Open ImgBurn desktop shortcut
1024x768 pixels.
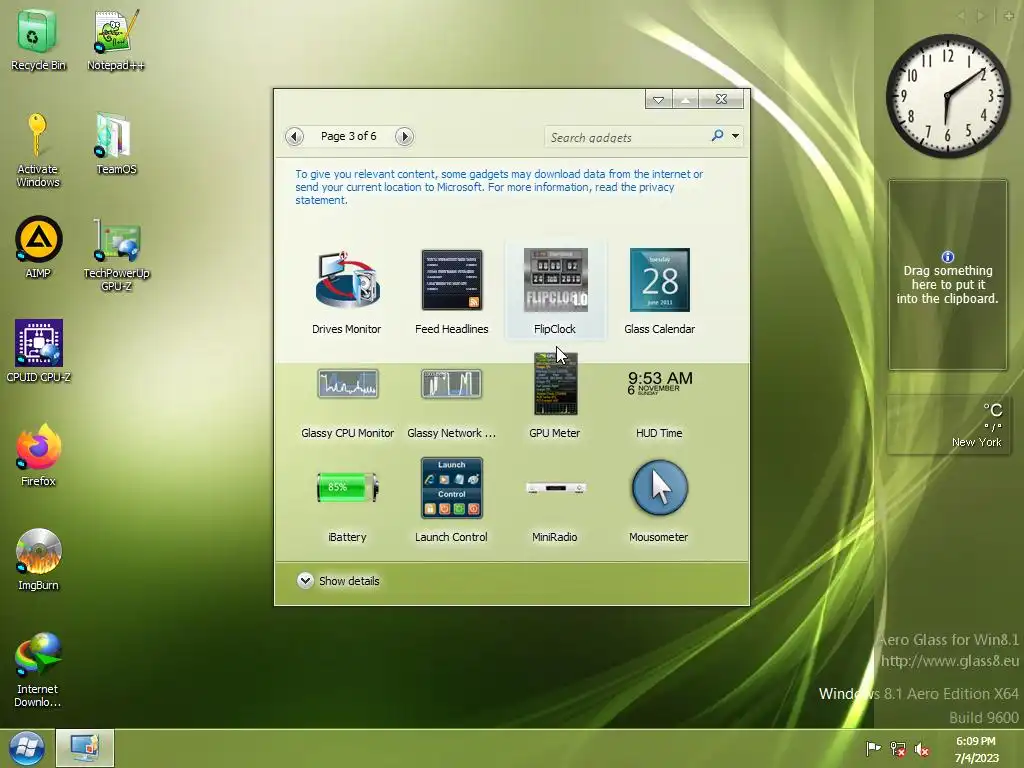(x=38, y=560)
